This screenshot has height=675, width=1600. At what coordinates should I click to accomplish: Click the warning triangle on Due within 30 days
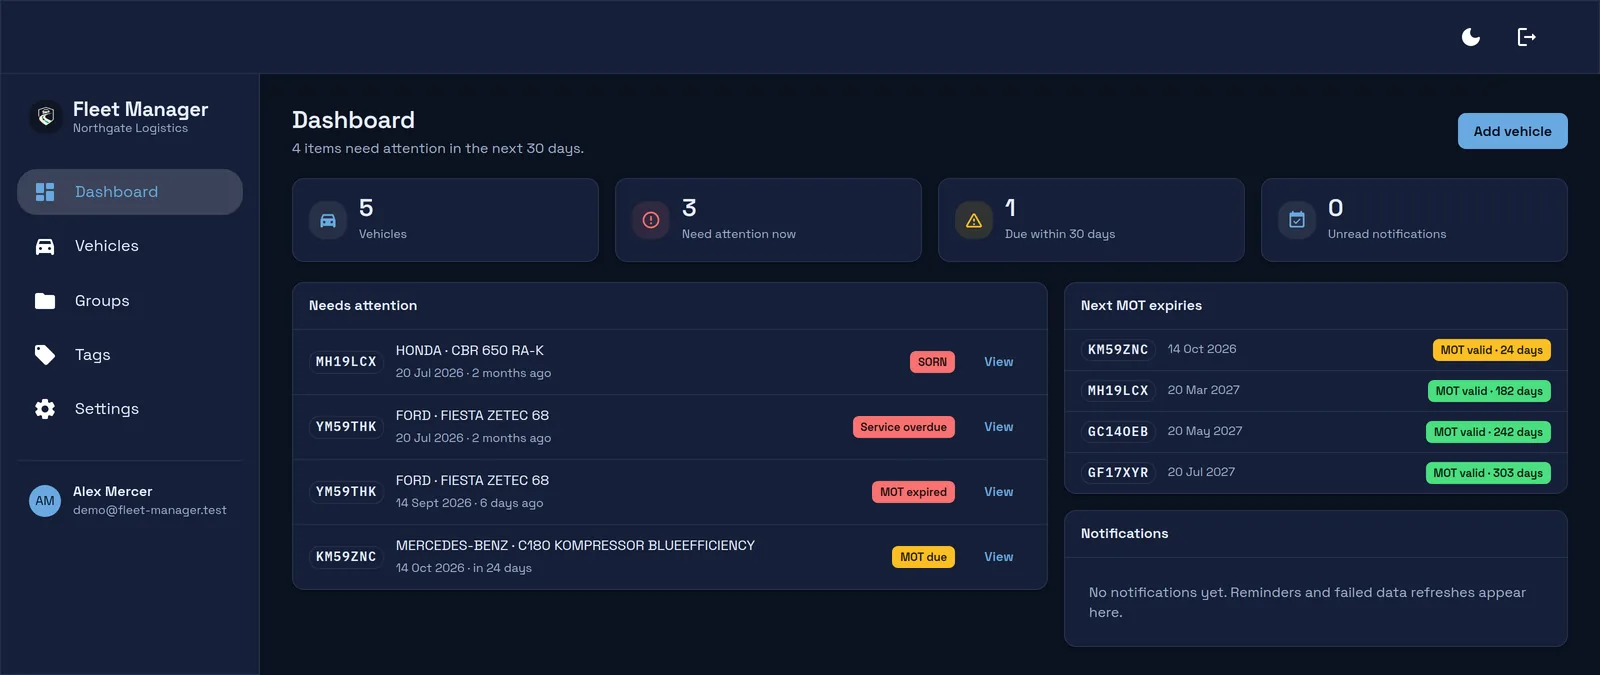[974, 220]
